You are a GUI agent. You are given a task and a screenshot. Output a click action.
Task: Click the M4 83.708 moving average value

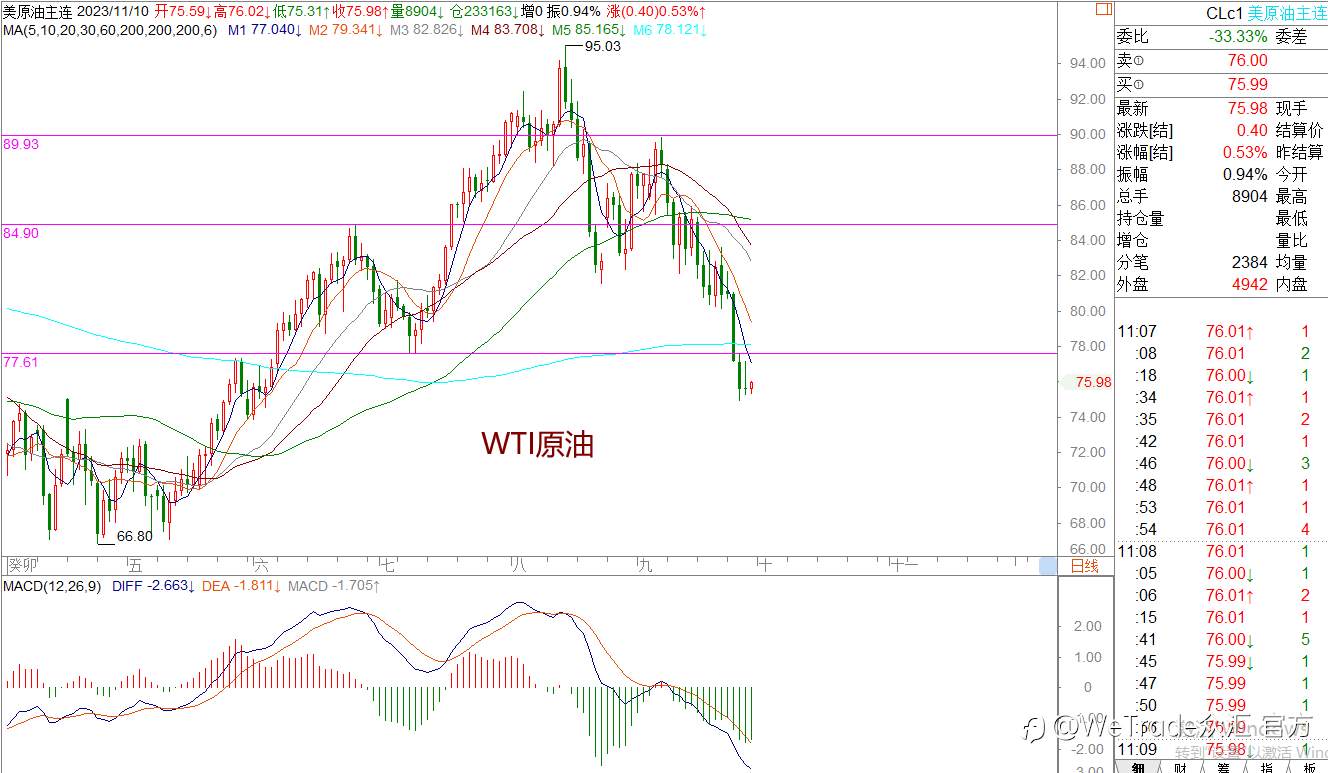pyautogui.click(x=507, y=30)
